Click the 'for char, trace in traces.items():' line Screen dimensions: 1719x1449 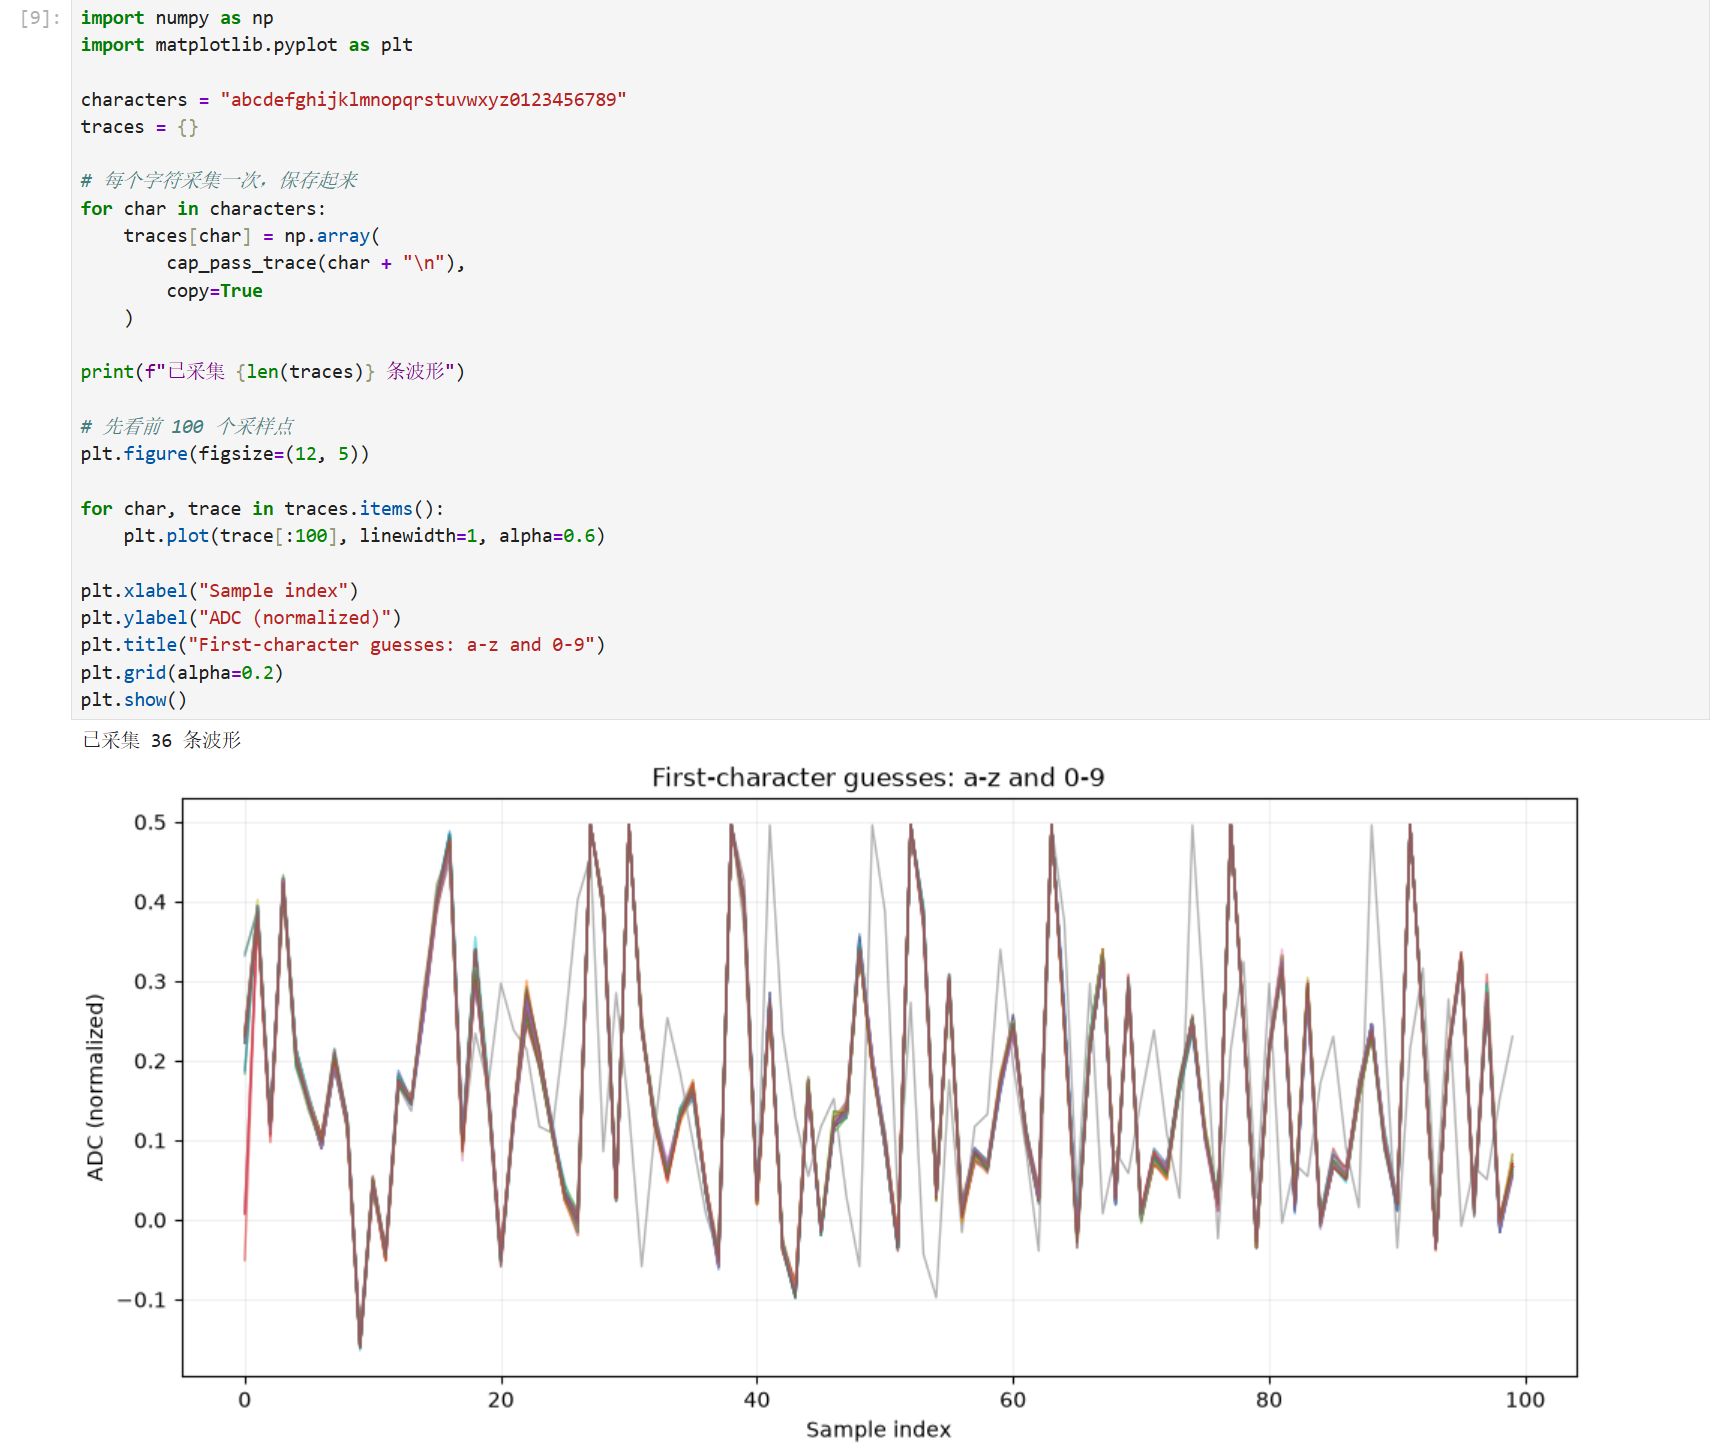coord(262,509)
